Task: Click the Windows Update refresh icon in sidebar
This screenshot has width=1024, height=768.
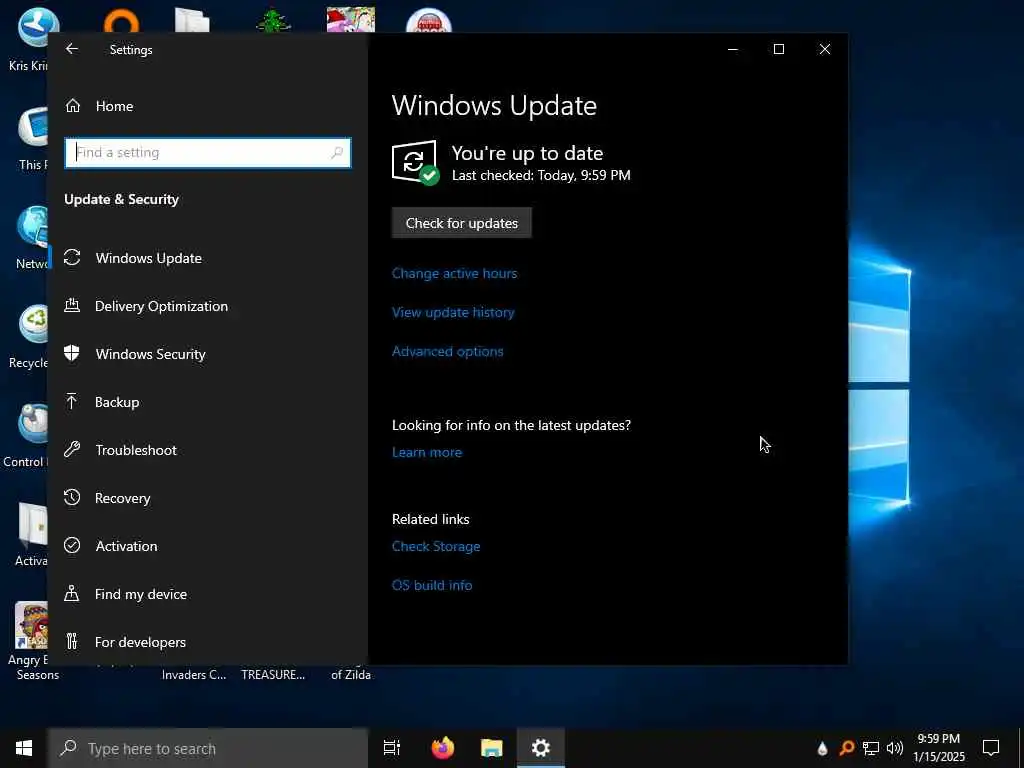Action: [72, 257]
